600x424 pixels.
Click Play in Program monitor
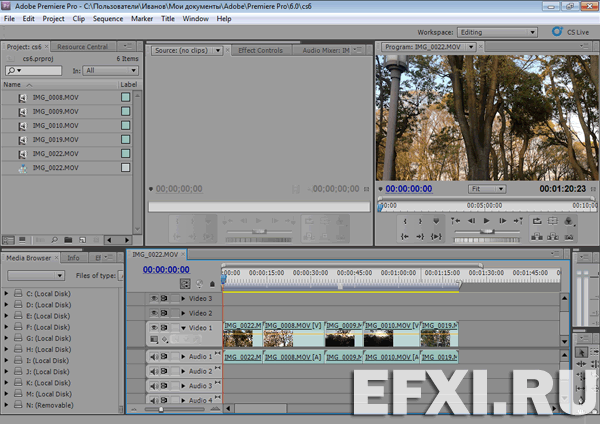coord(486,221)
